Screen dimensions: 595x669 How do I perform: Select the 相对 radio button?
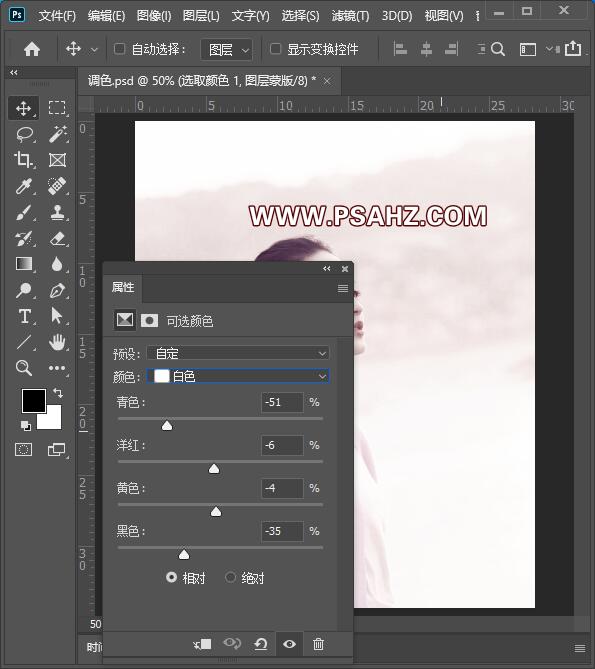click(171, 577)
